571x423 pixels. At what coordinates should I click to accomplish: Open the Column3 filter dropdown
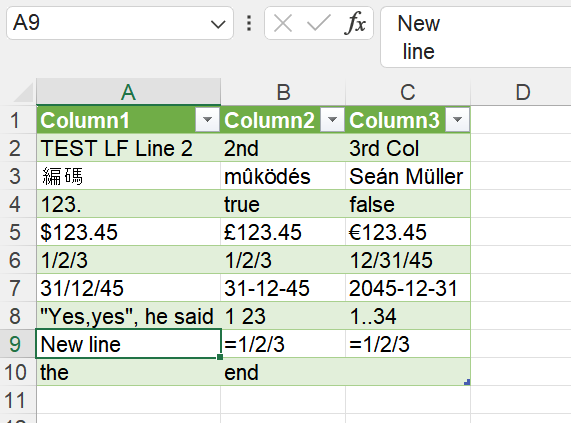click(457, 119)
